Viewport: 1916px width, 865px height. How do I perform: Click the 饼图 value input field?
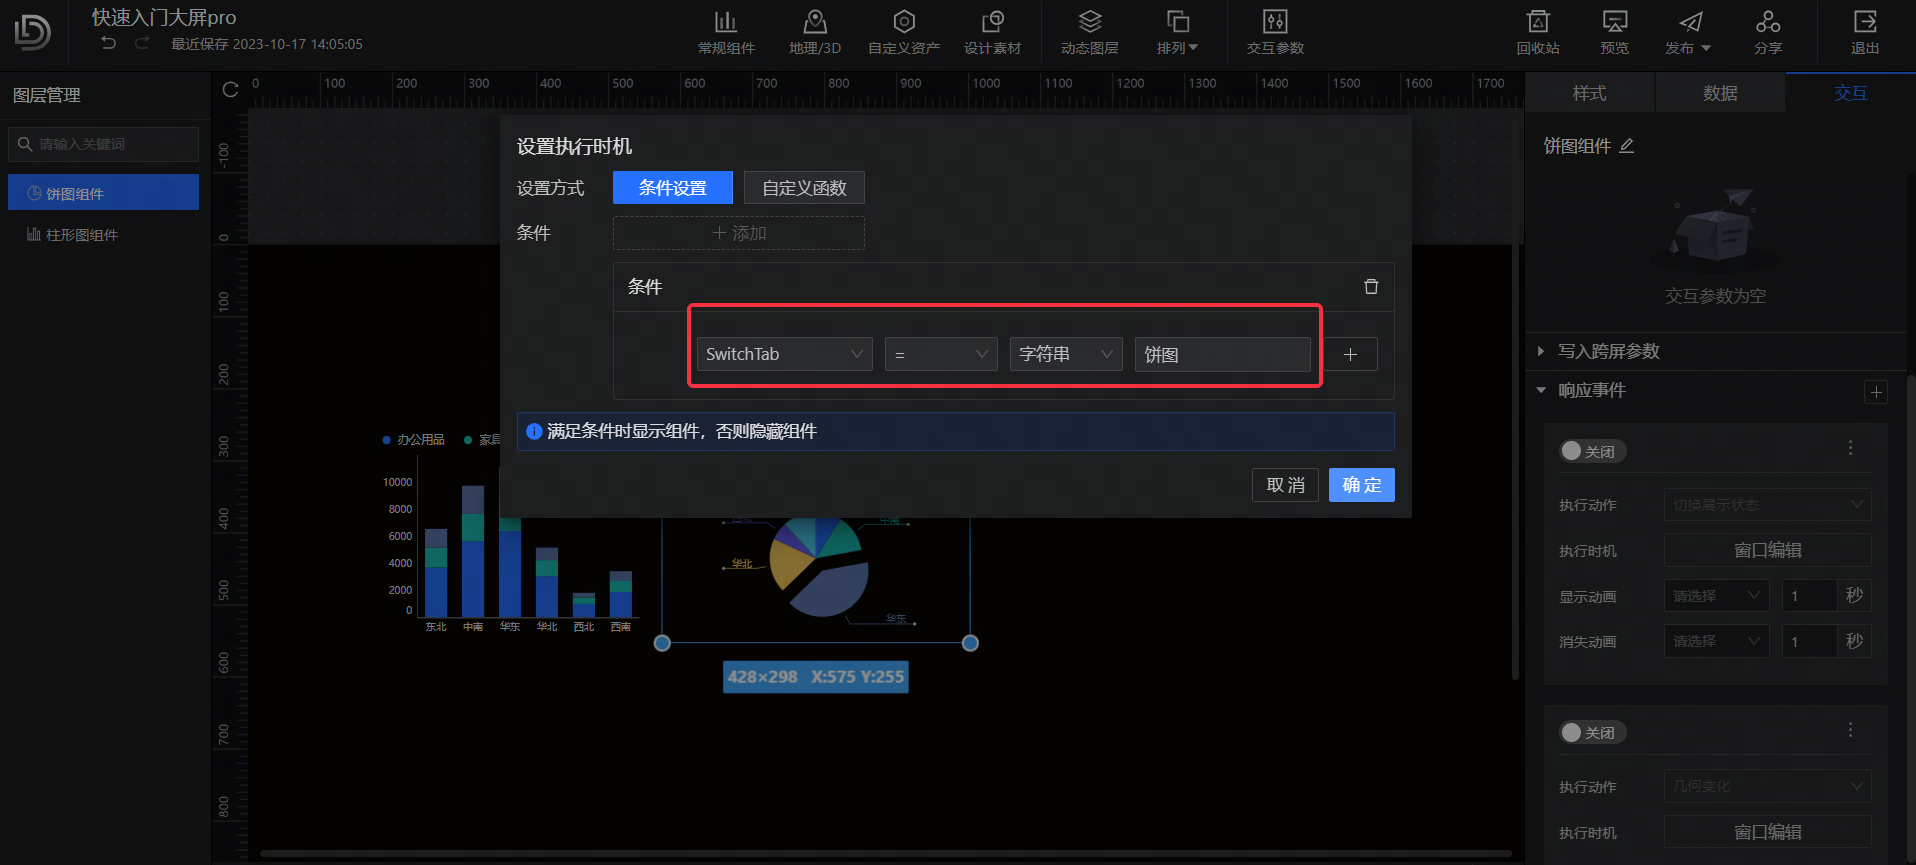[x=1222, y=354]
